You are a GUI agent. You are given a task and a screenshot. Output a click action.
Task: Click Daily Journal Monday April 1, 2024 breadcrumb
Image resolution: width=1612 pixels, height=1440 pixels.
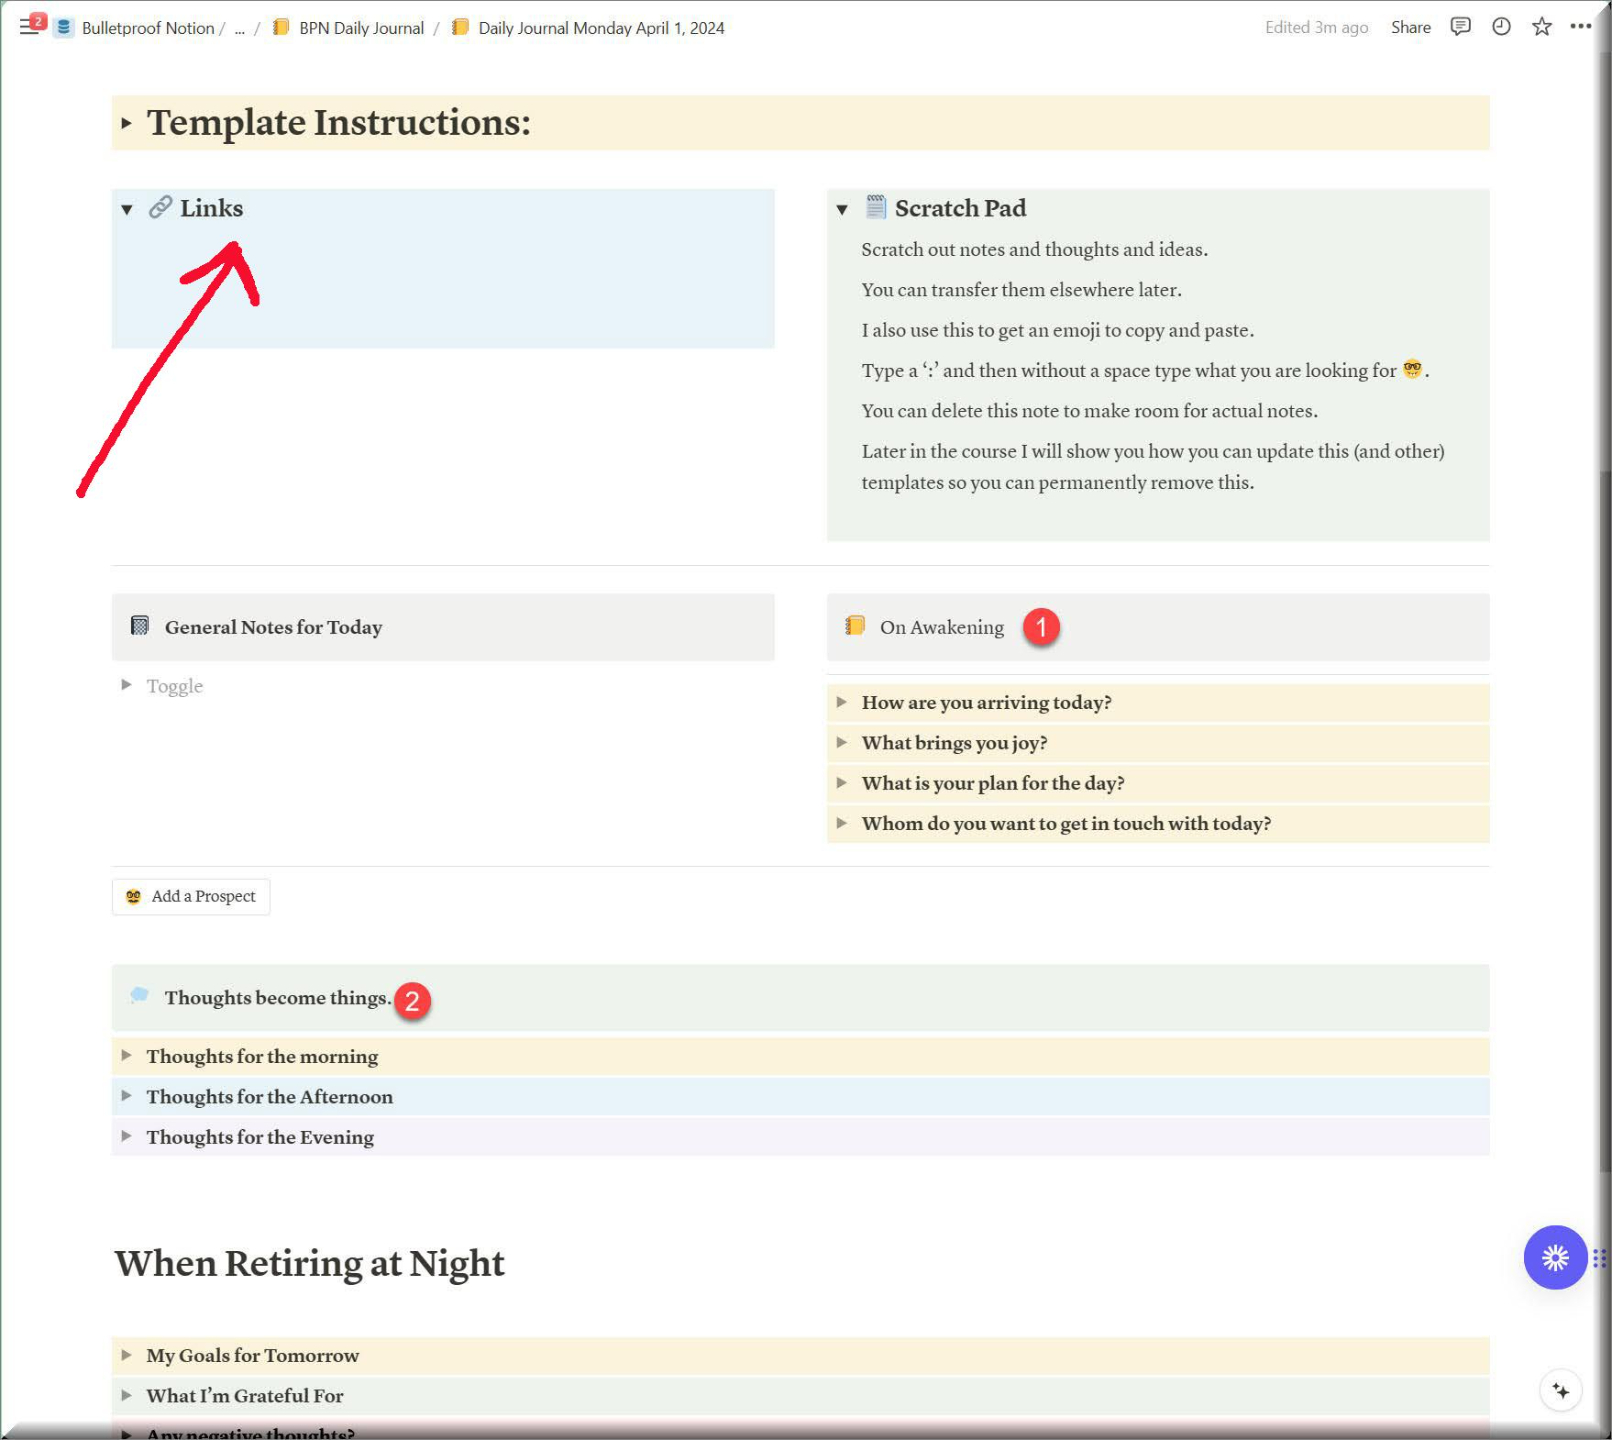601,28
